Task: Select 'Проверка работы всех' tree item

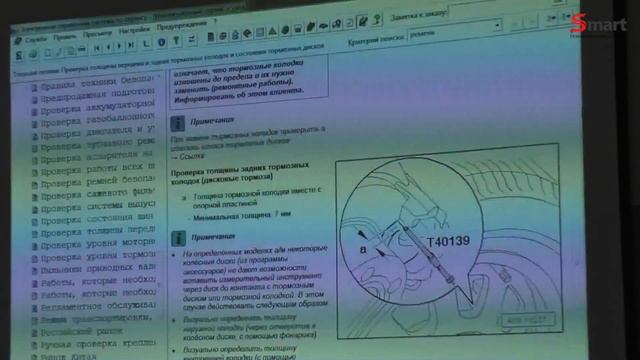Action: [x=93, y=169]
